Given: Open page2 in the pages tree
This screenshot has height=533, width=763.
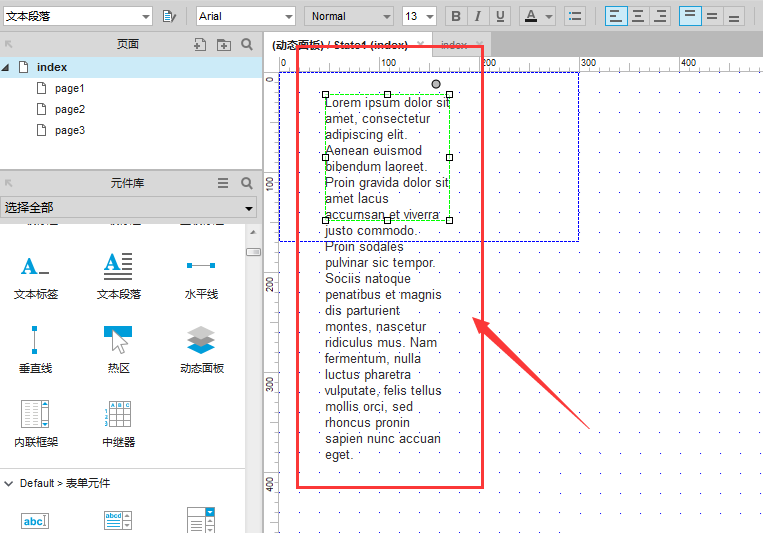Looking at the screenshot, I should coord(70,109).
